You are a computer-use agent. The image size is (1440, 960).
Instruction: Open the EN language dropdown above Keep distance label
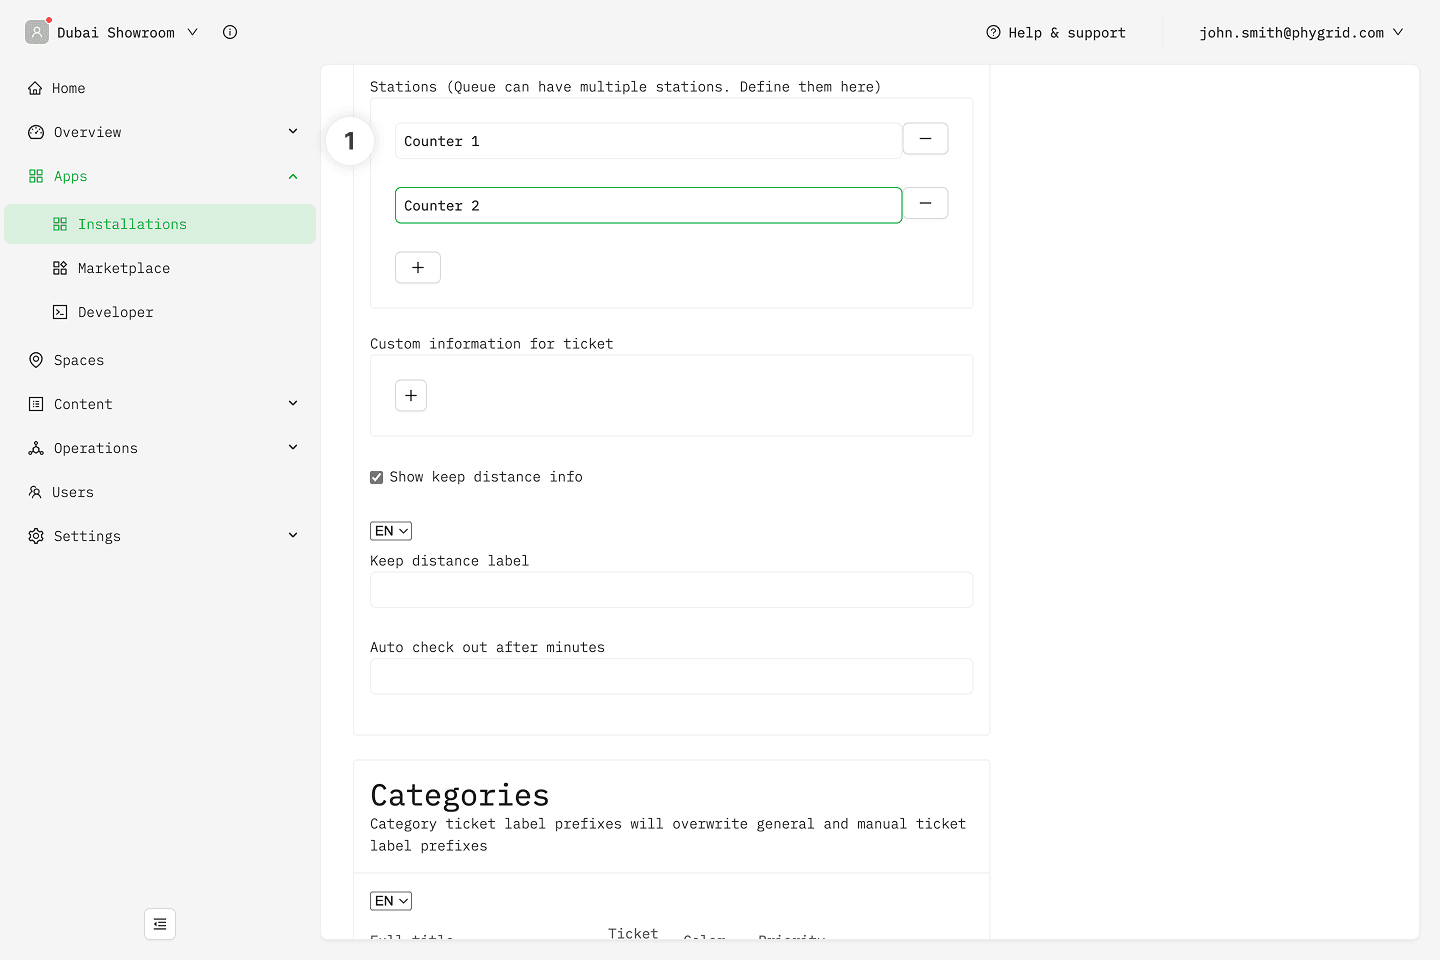pyautogui.click(x=391, y=531)
